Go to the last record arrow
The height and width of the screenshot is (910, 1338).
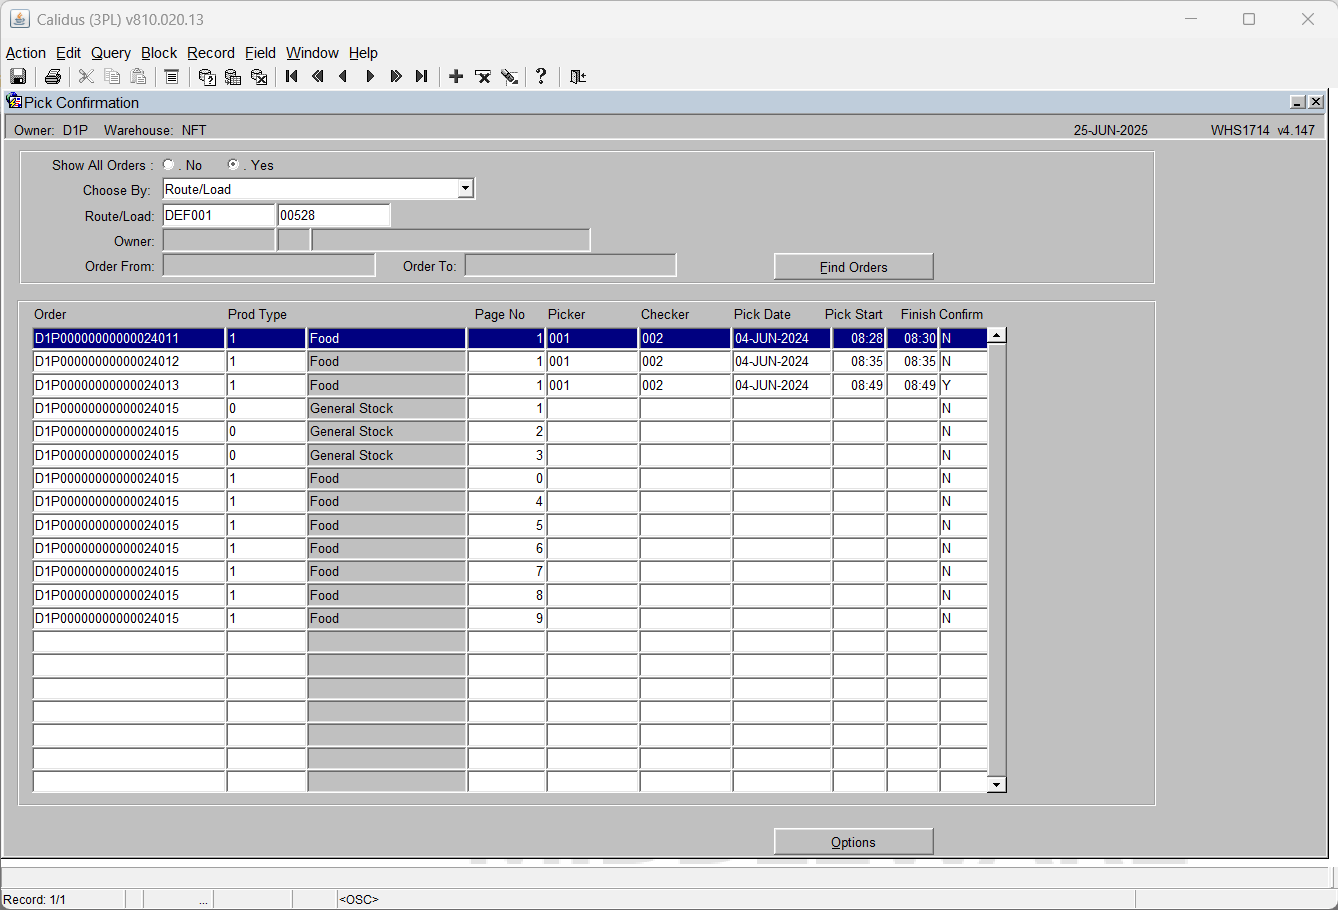point(422,77)
